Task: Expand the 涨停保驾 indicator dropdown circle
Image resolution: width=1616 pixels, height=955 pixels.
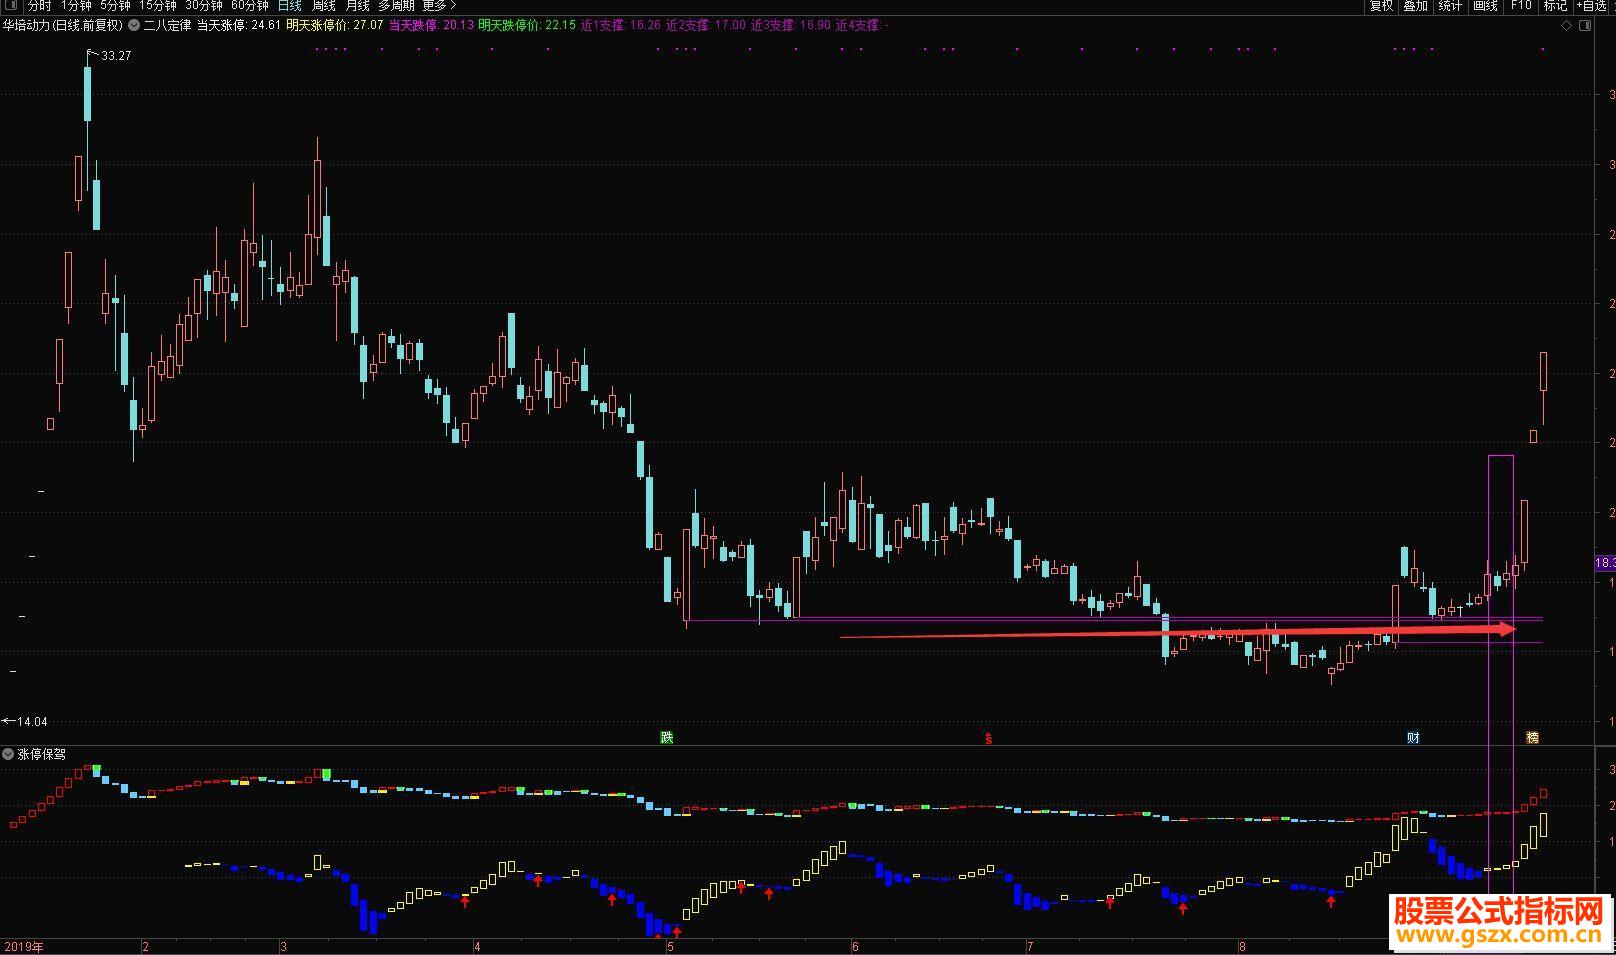Action: coord(8,754)
